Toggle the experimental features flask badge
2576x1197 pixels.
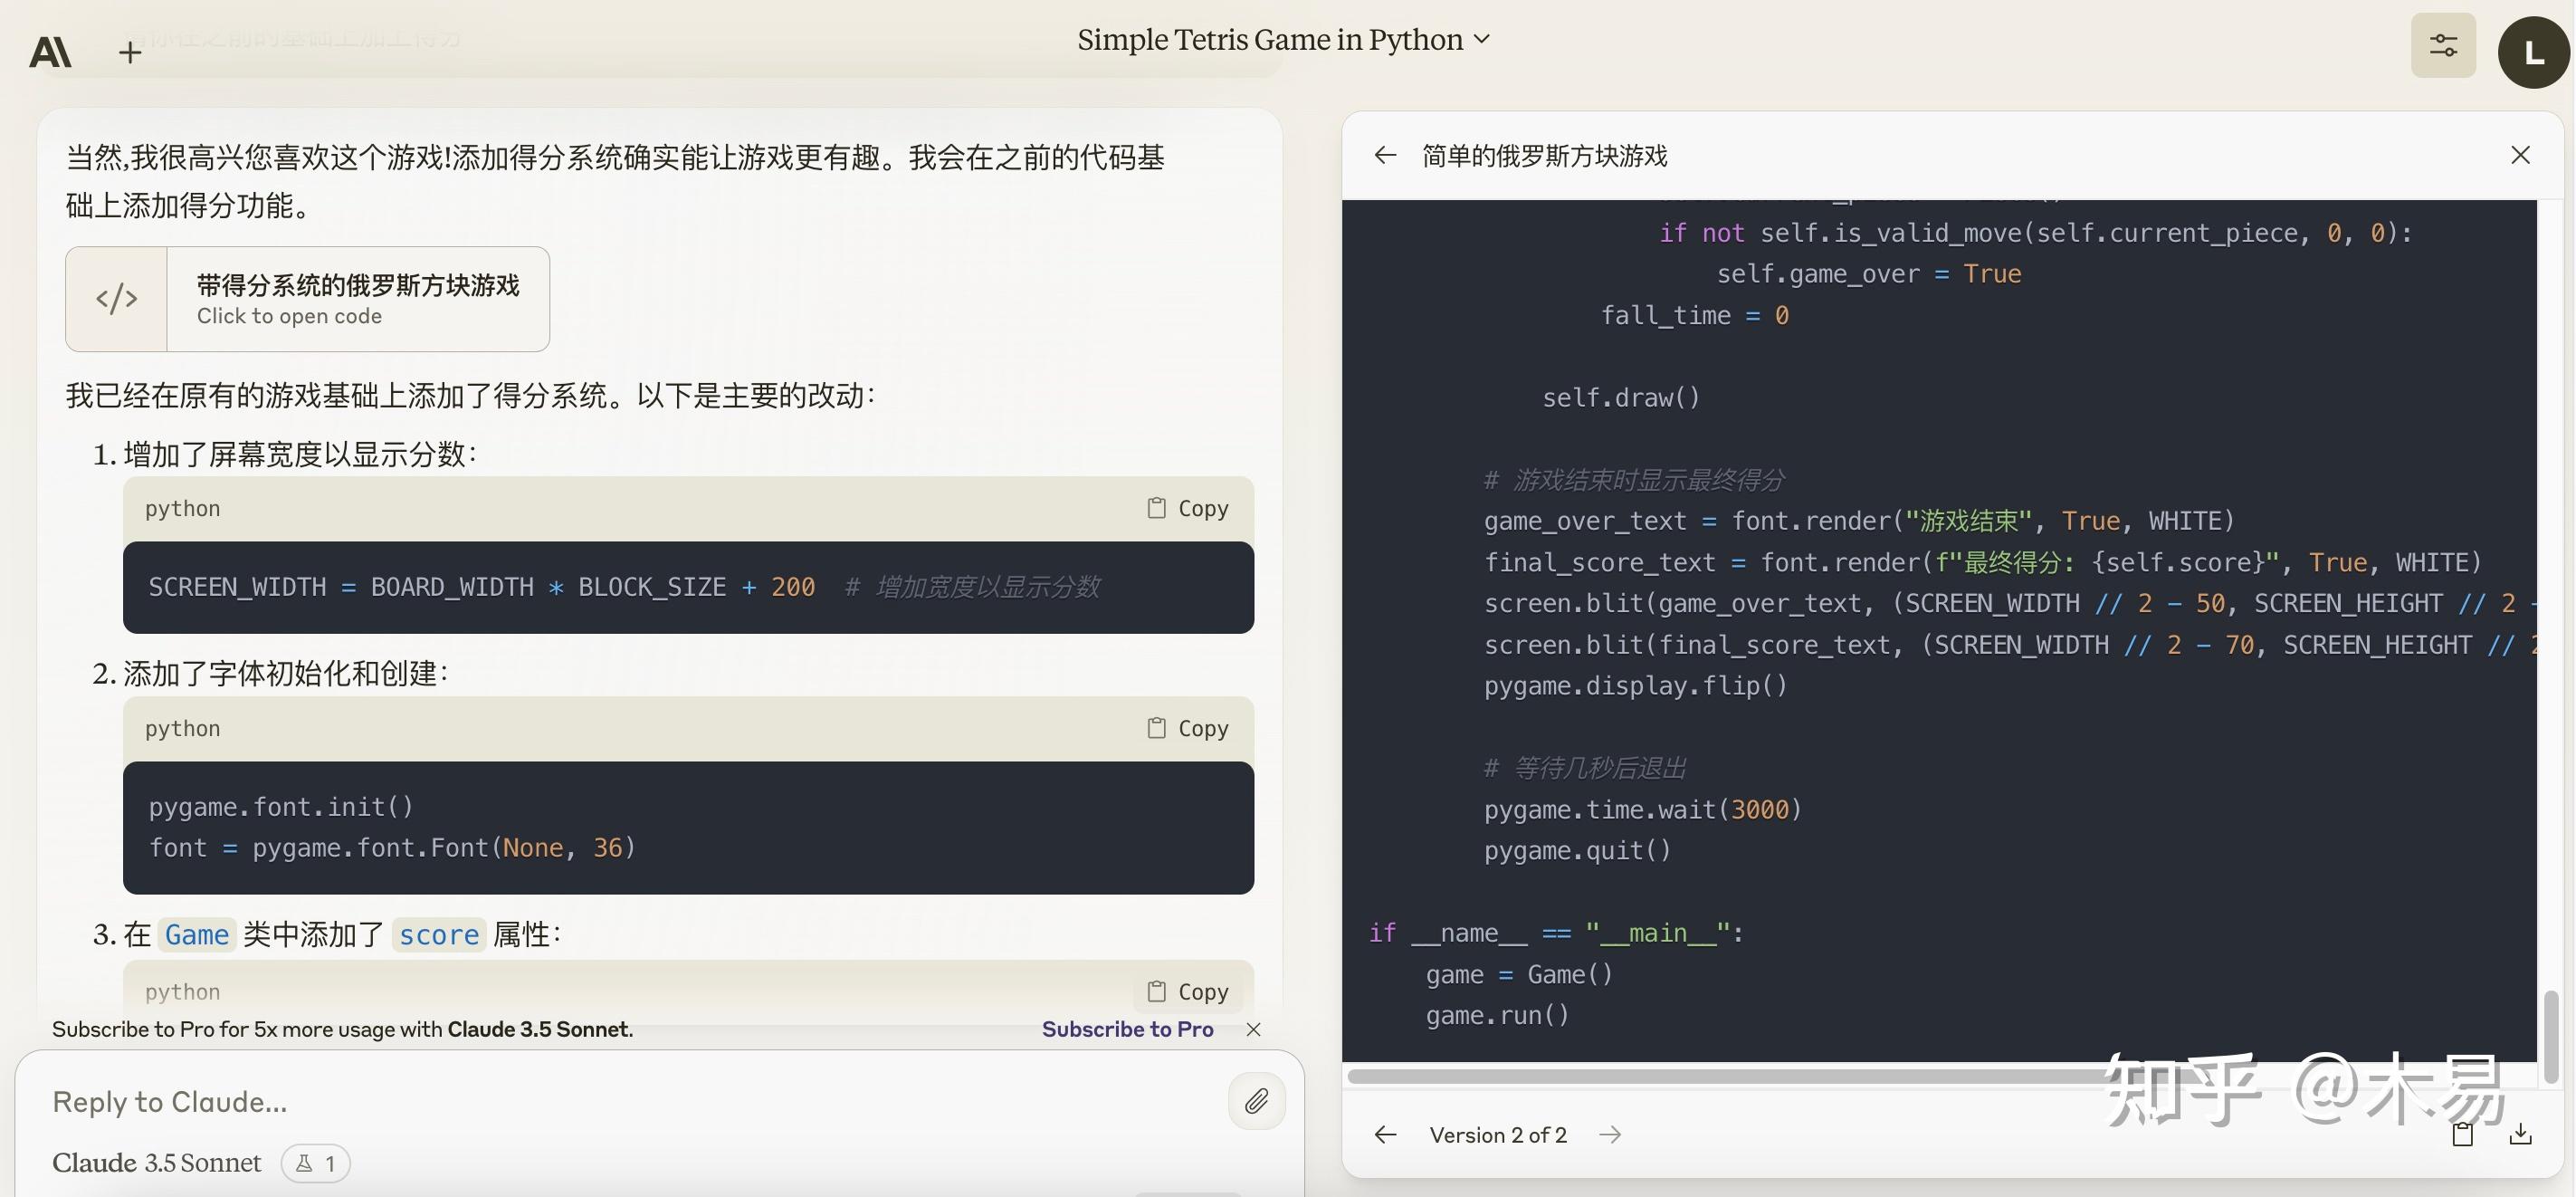click(x=315, y=1163)
